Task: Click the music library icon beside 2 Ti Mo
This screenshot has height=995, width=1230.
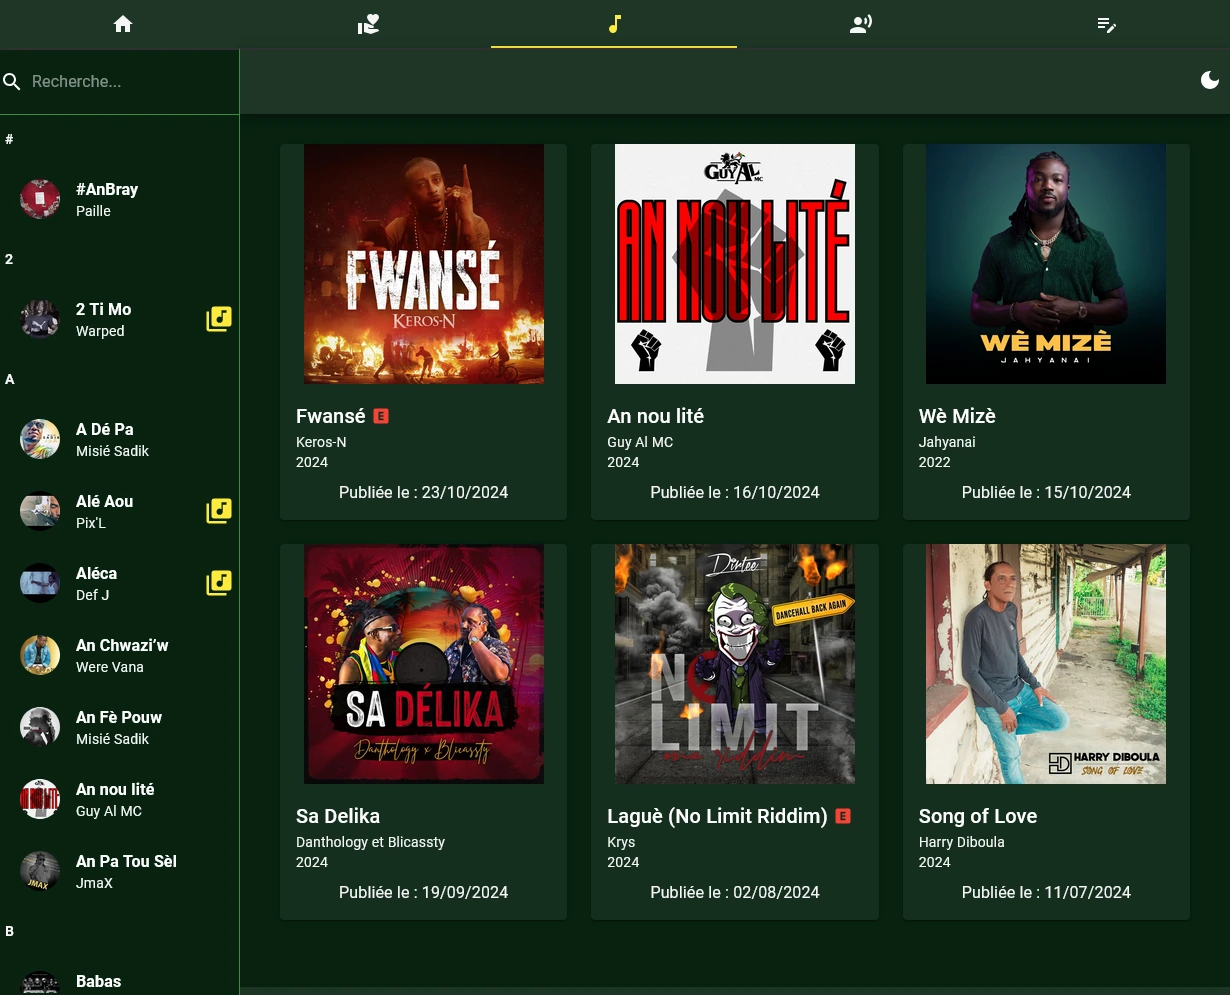Action: (219, 319)
